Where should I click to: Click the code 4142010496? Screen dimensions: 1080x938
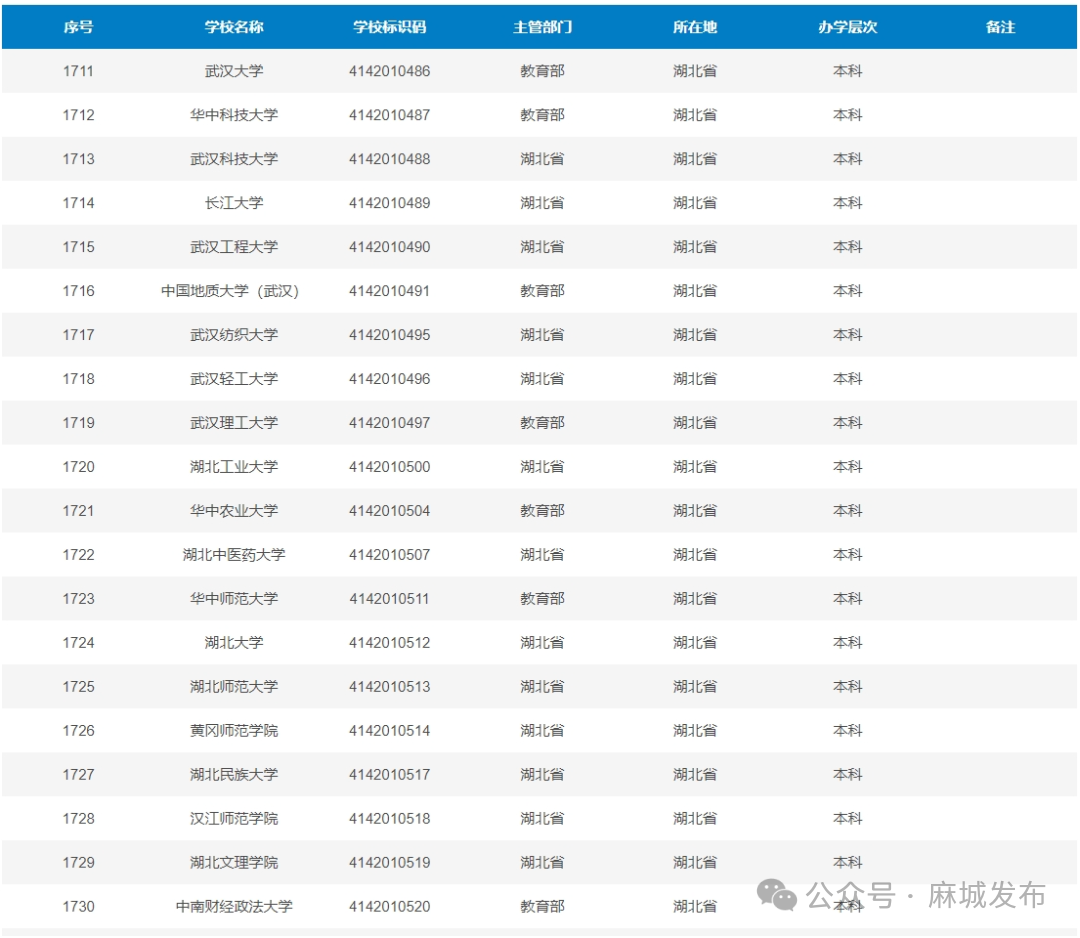390,379
